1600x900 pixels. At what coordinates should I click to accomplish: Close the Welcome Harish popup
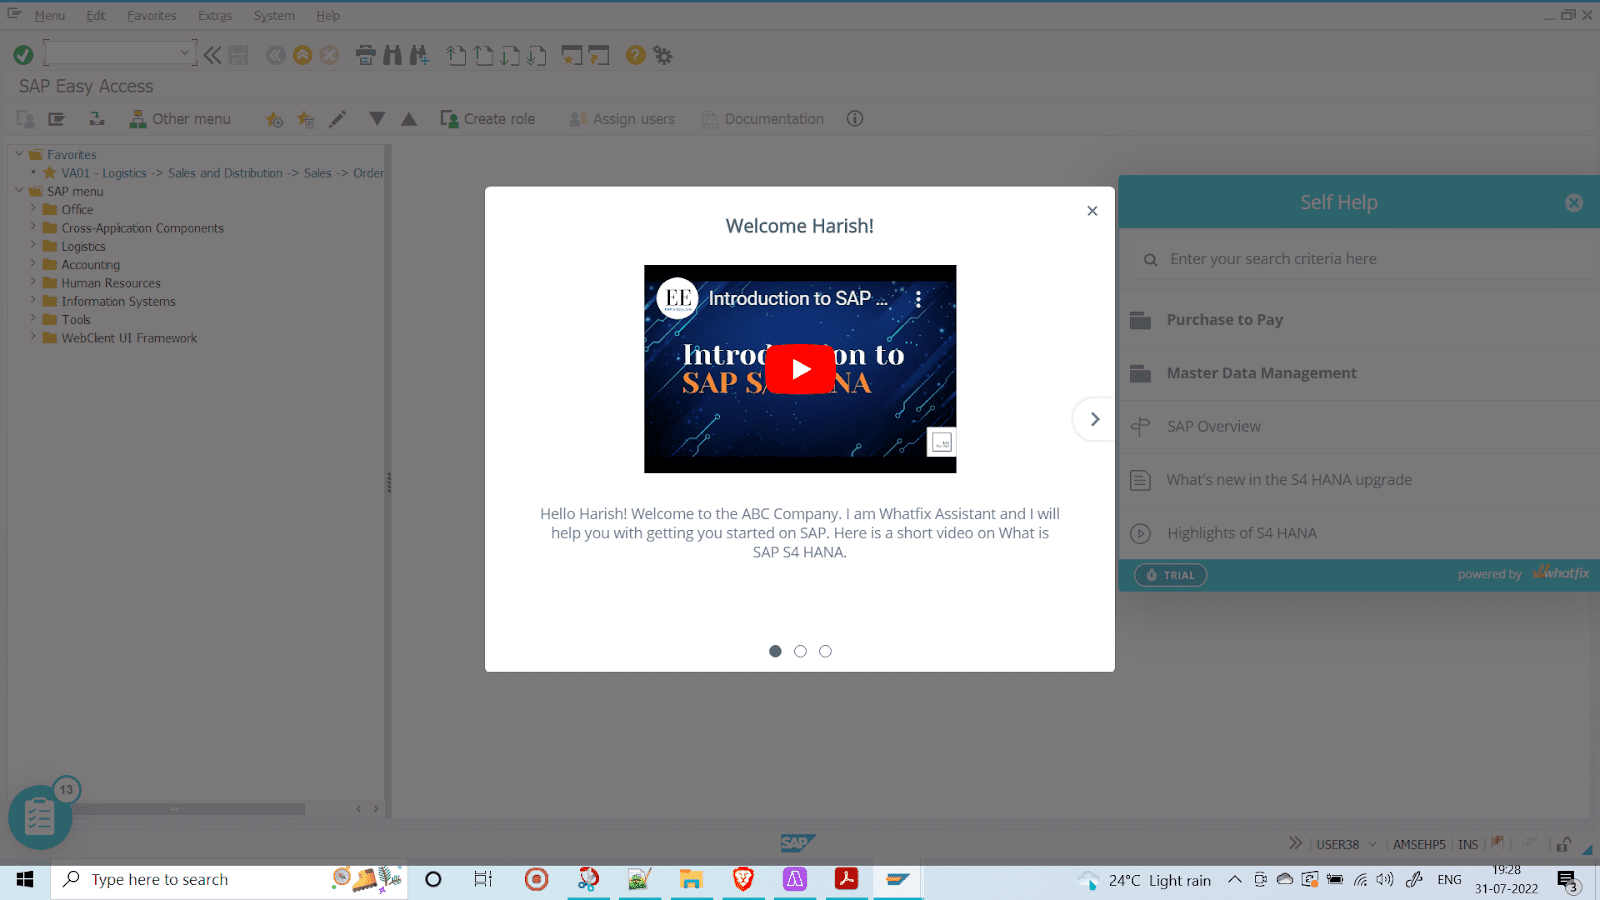[1092, 211]
